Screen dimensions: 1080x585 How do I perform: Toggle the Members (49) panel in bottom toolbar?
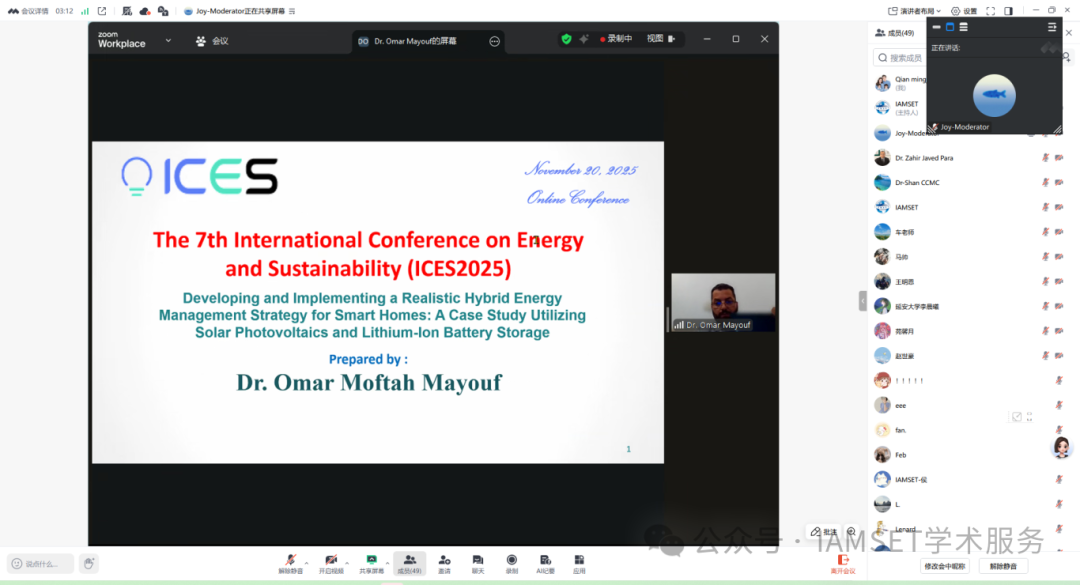click(410, 561)
